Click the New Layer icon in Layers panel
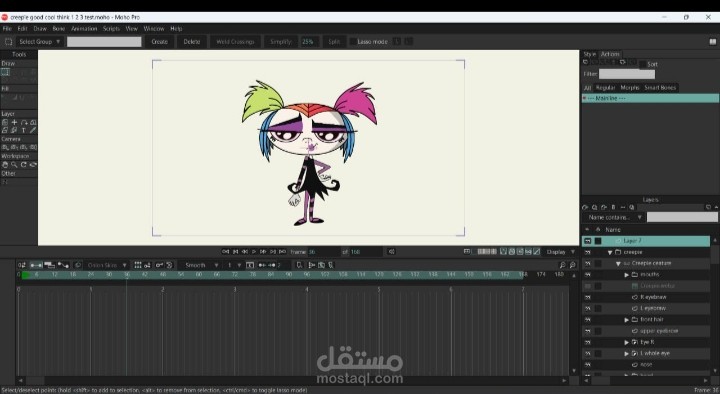 (585, 208)
